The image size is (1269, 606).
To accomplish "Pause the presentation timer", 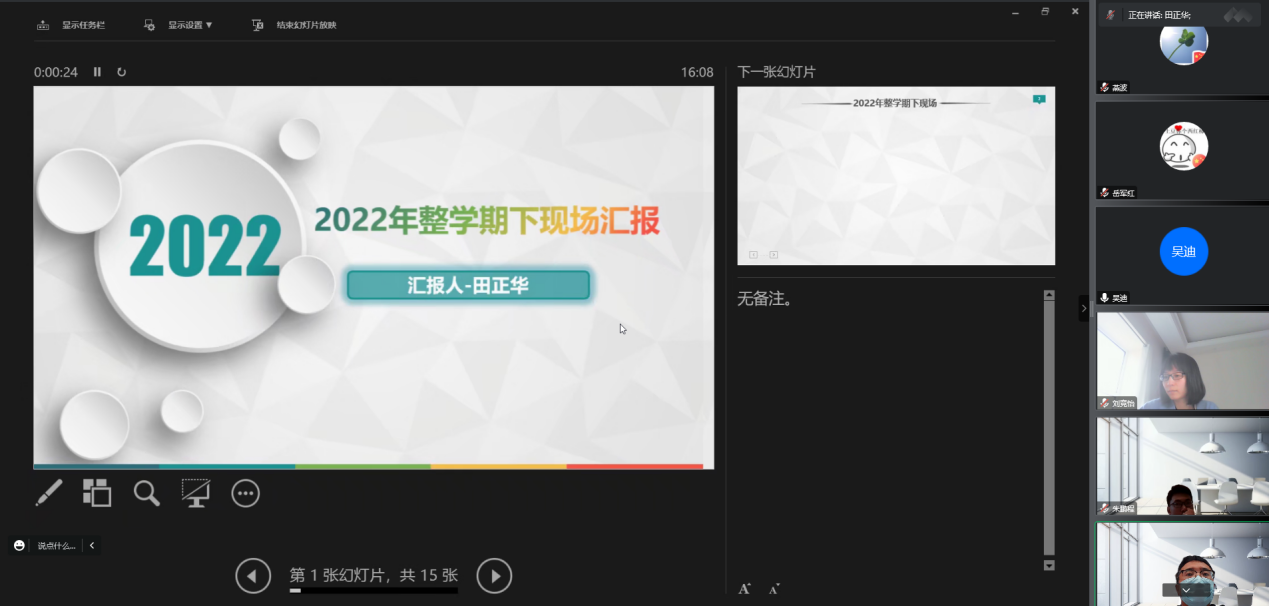I will pos(97,72).
